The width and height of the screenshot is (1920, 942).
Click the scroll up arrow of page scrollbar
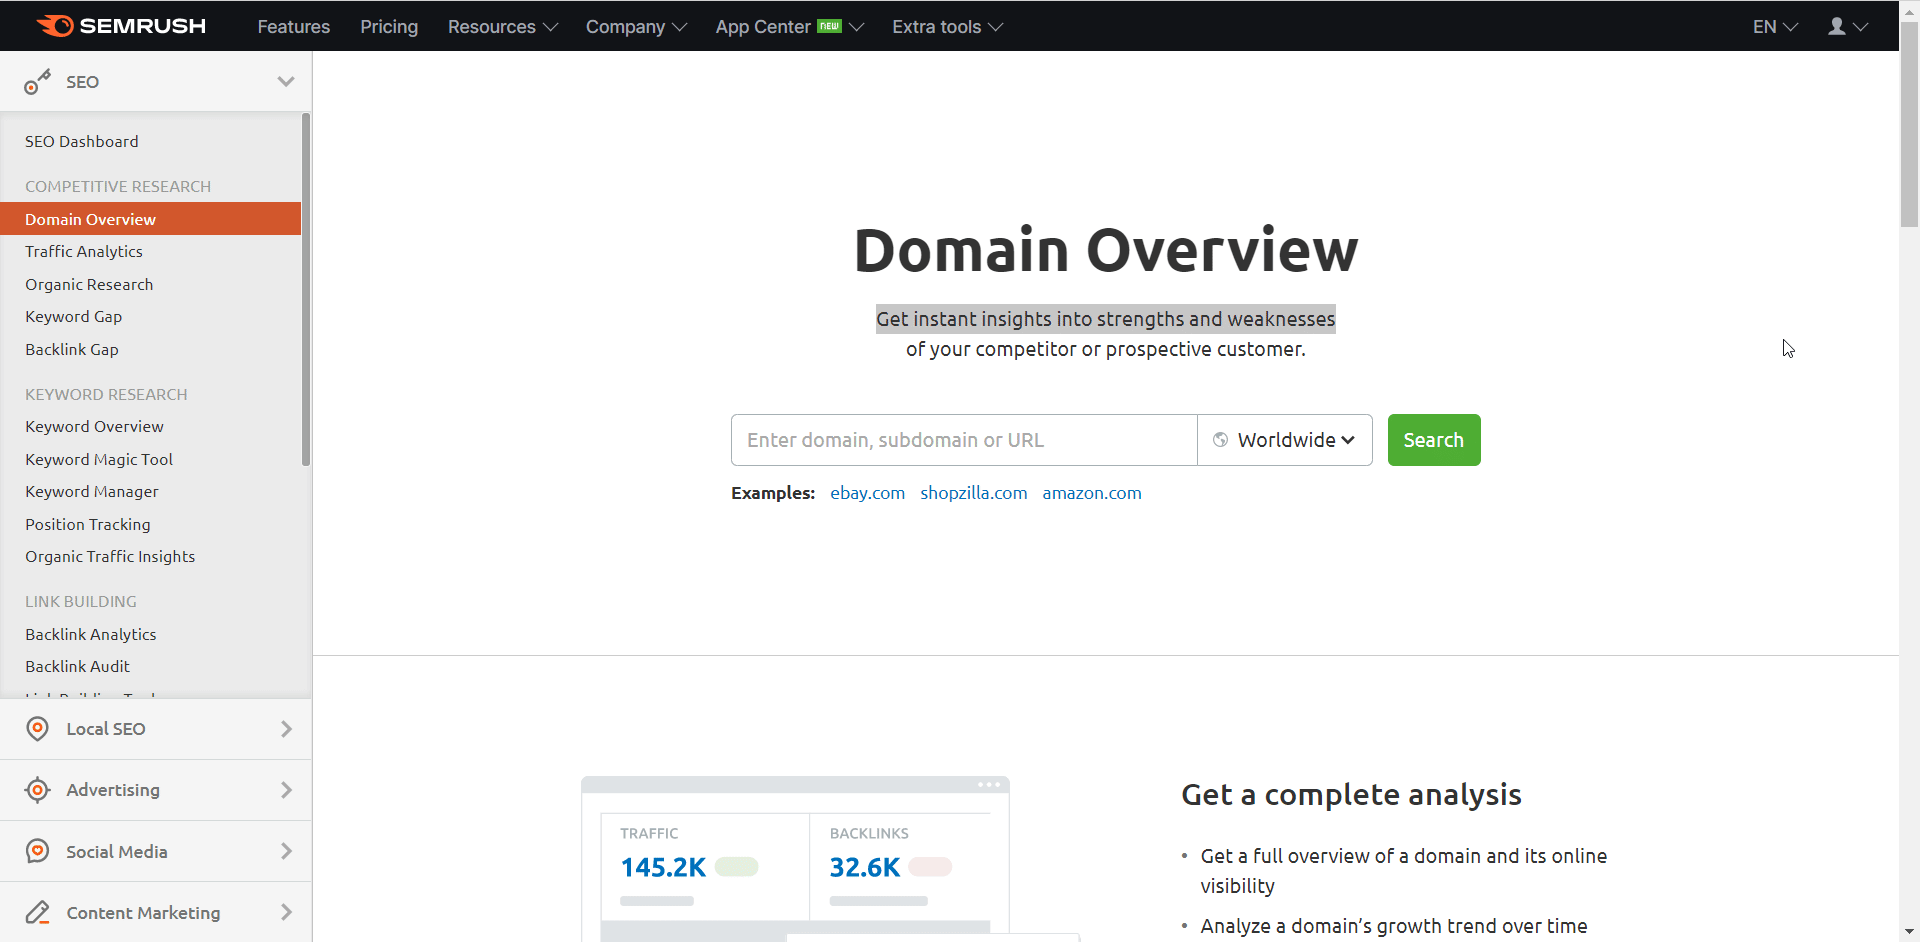coord(1909,10)
